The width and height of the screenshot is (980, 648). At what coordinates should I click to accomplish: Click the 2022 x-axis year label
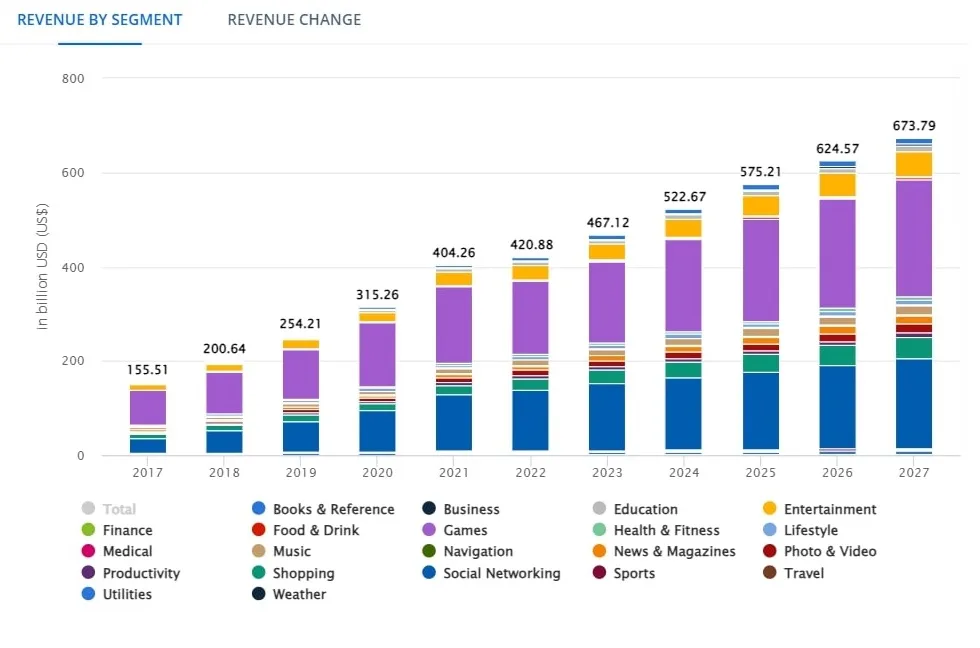click(x=531, y=473)
